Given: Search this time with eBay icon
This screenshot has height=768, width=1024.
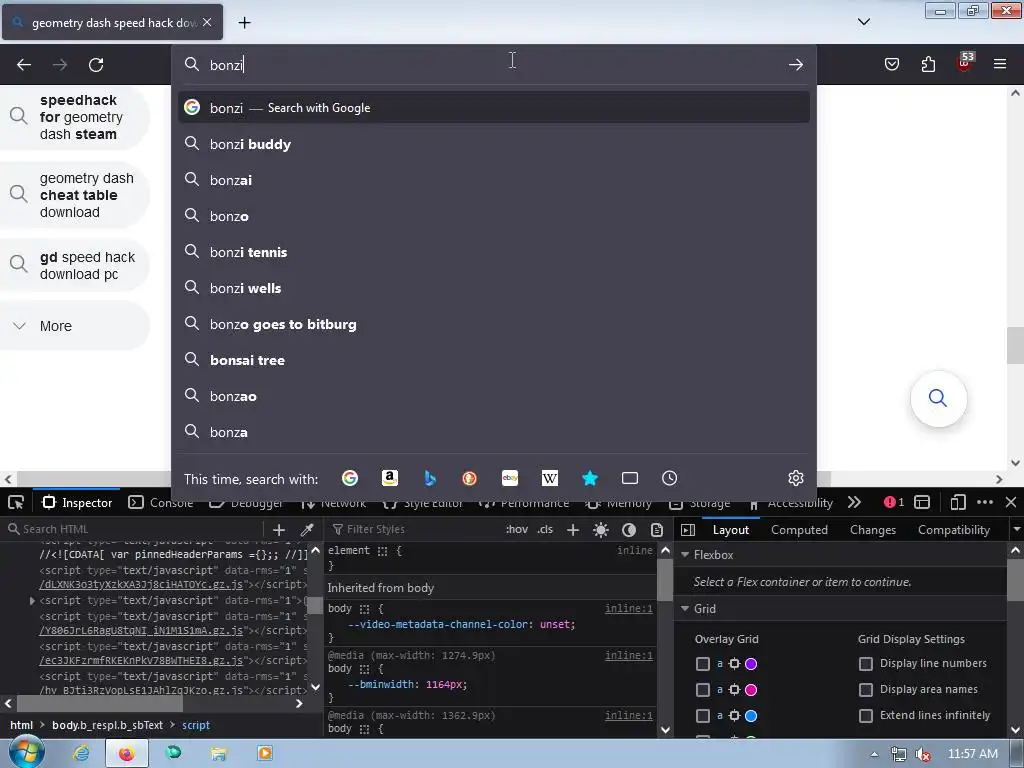Looking at the screenshot, I should [510, 478].
